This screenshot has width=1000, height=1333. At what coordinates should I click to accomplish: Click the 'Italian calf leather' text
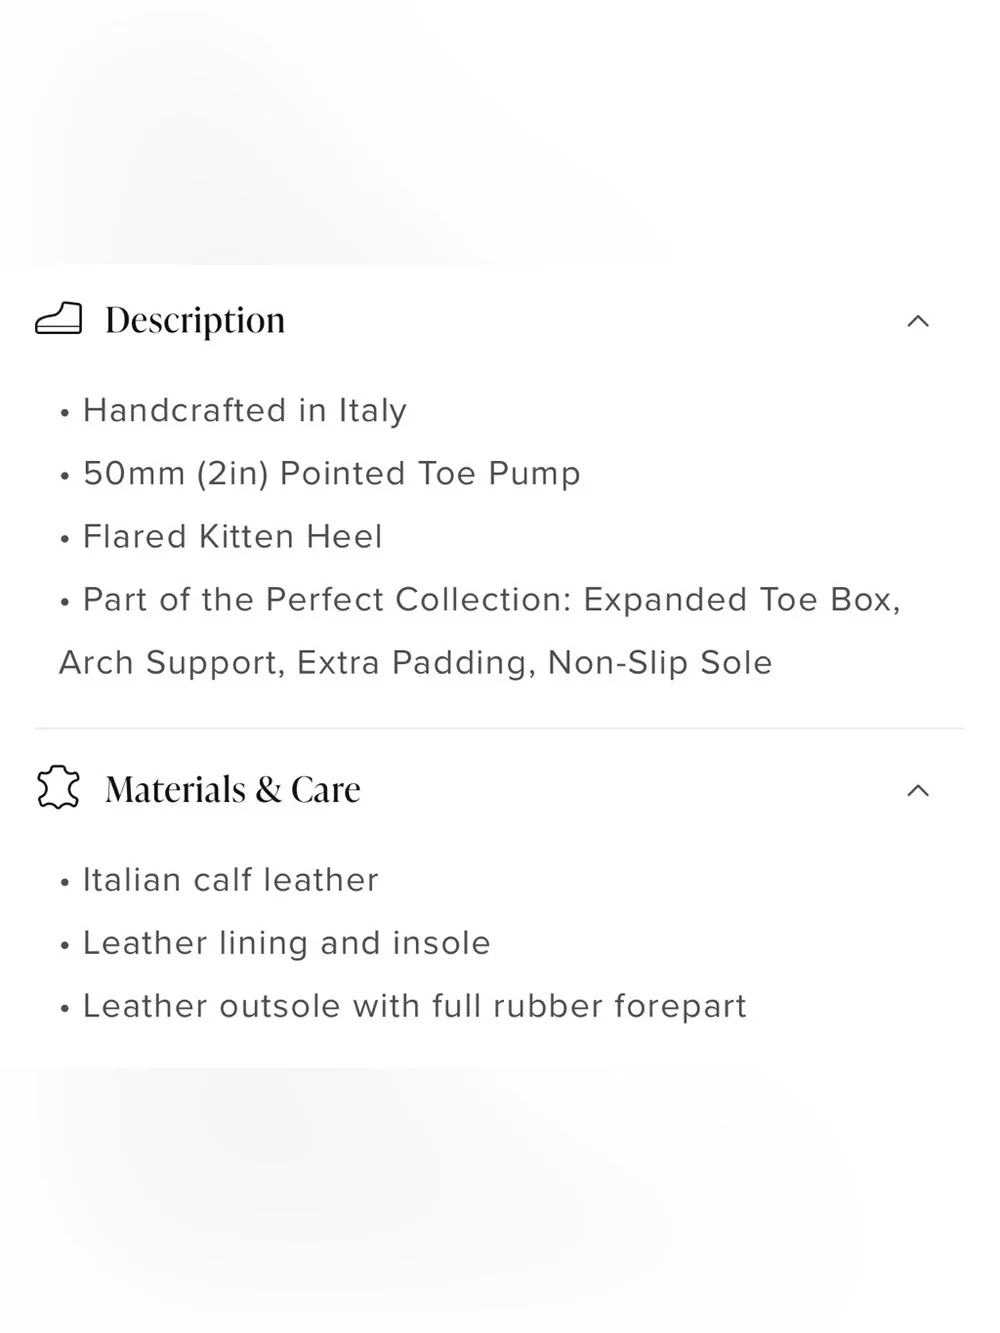click(231, 880)
